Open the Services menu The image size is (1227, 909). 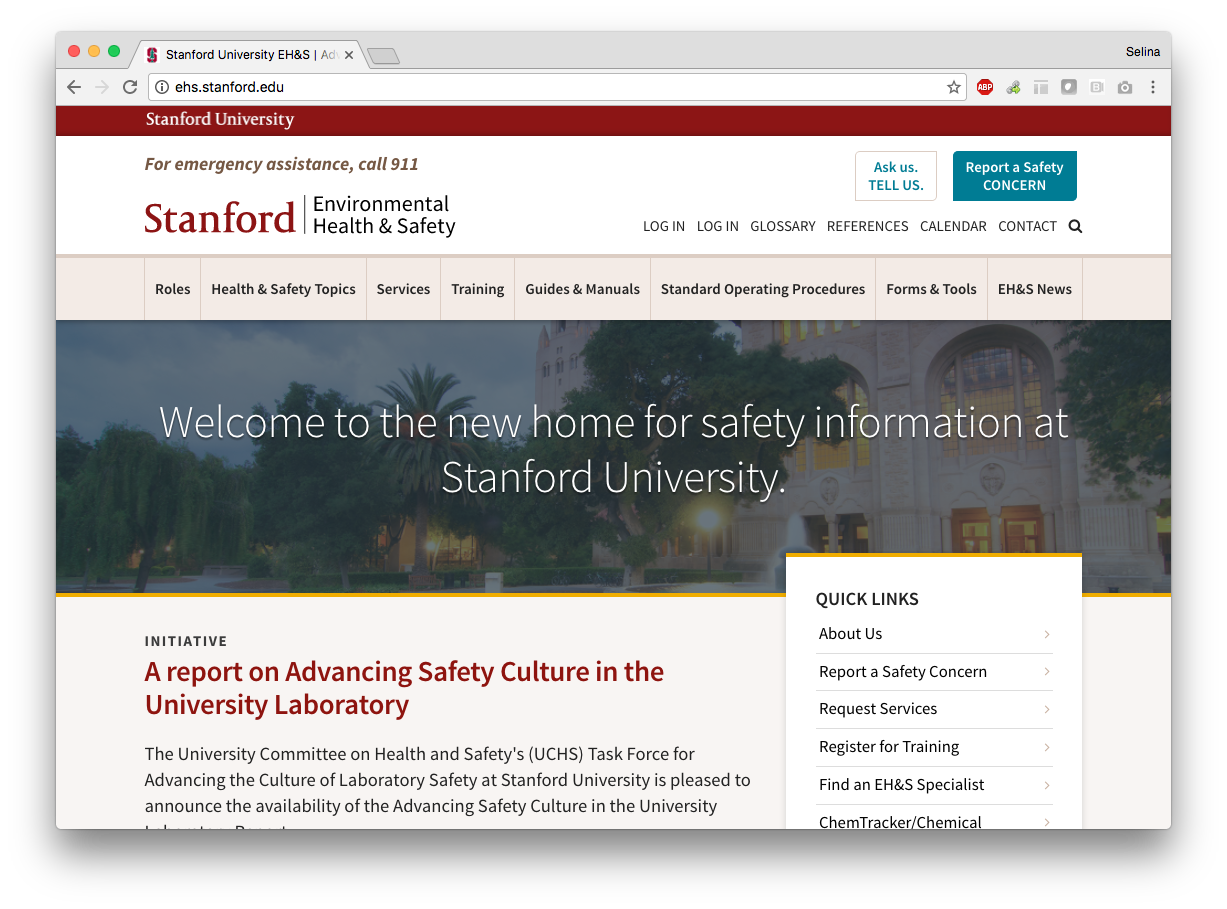tap(403, 289)
